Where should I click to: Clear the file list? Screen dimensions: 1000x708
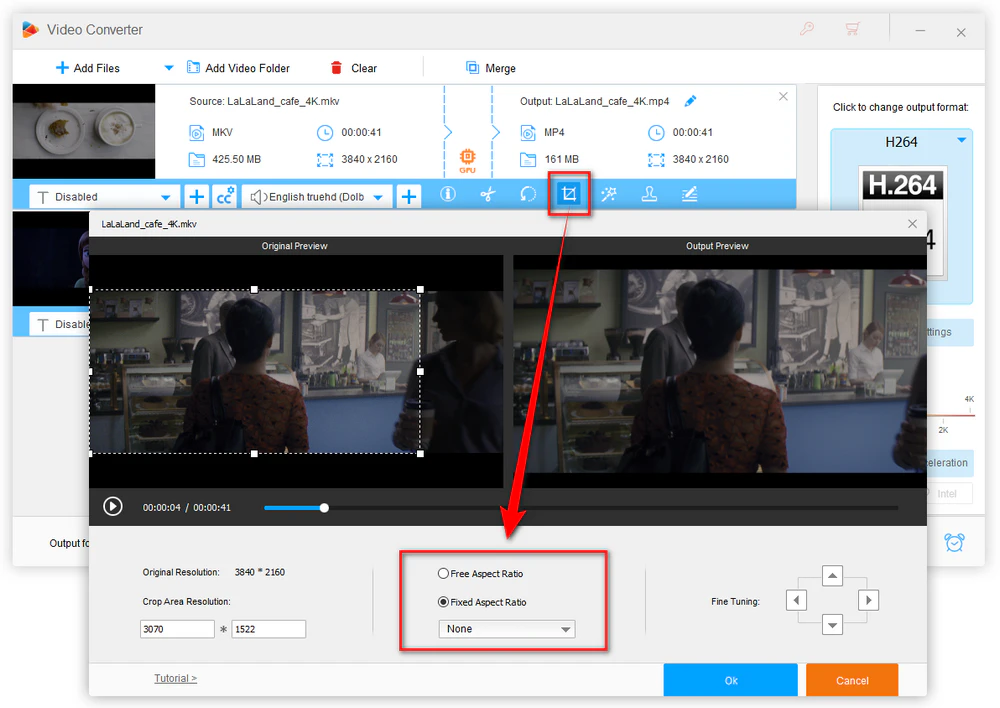(x=354, y=68)
